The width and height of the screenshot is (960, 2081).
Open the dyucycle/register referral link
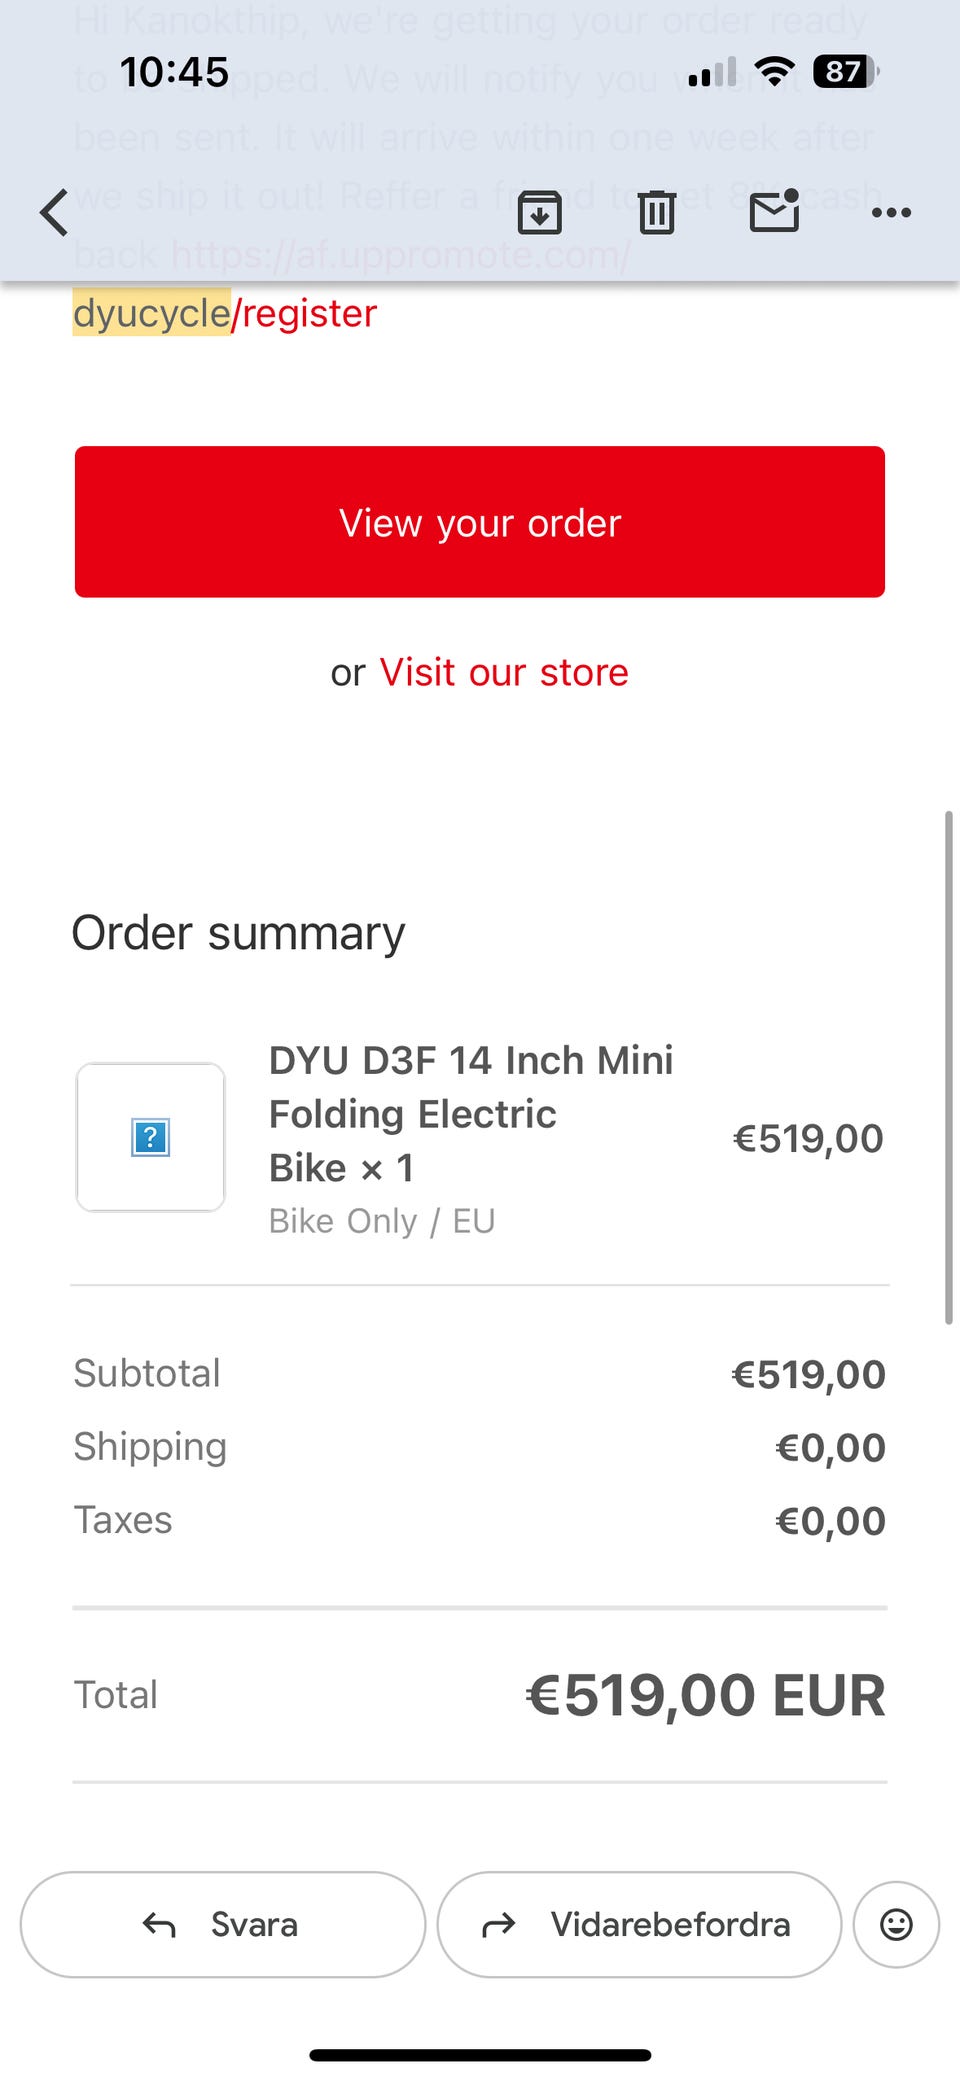click(225, 313)
